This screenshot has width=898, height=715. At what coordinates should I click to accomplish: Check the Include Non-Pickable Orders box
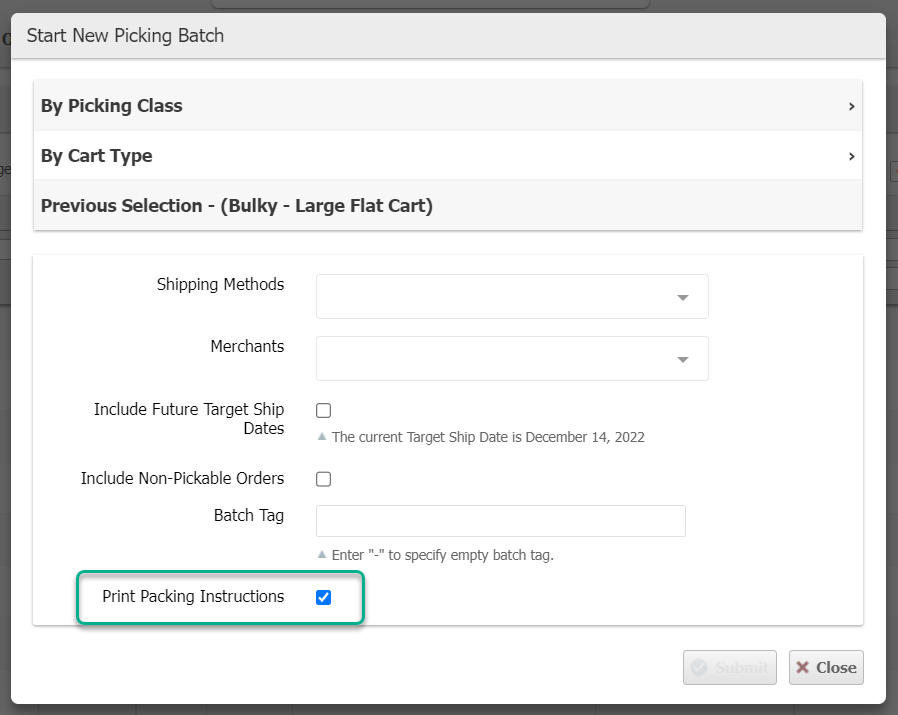pos(324,479)
